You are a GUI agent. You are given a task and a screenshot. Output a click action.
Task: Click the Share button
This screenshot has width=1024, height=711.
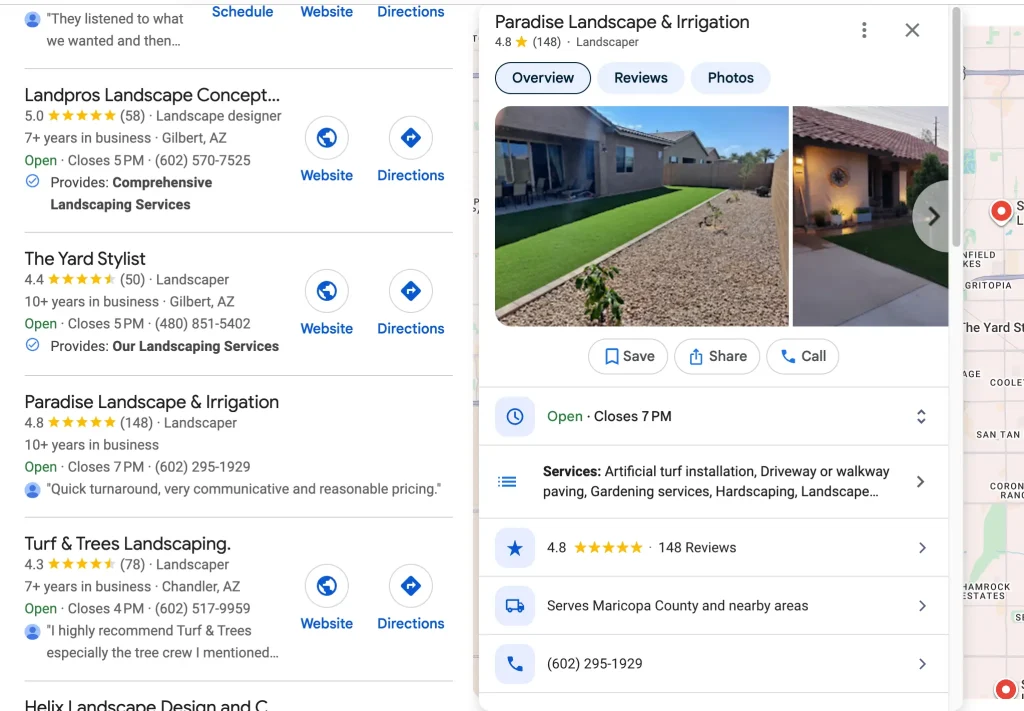tap(717, 356)
